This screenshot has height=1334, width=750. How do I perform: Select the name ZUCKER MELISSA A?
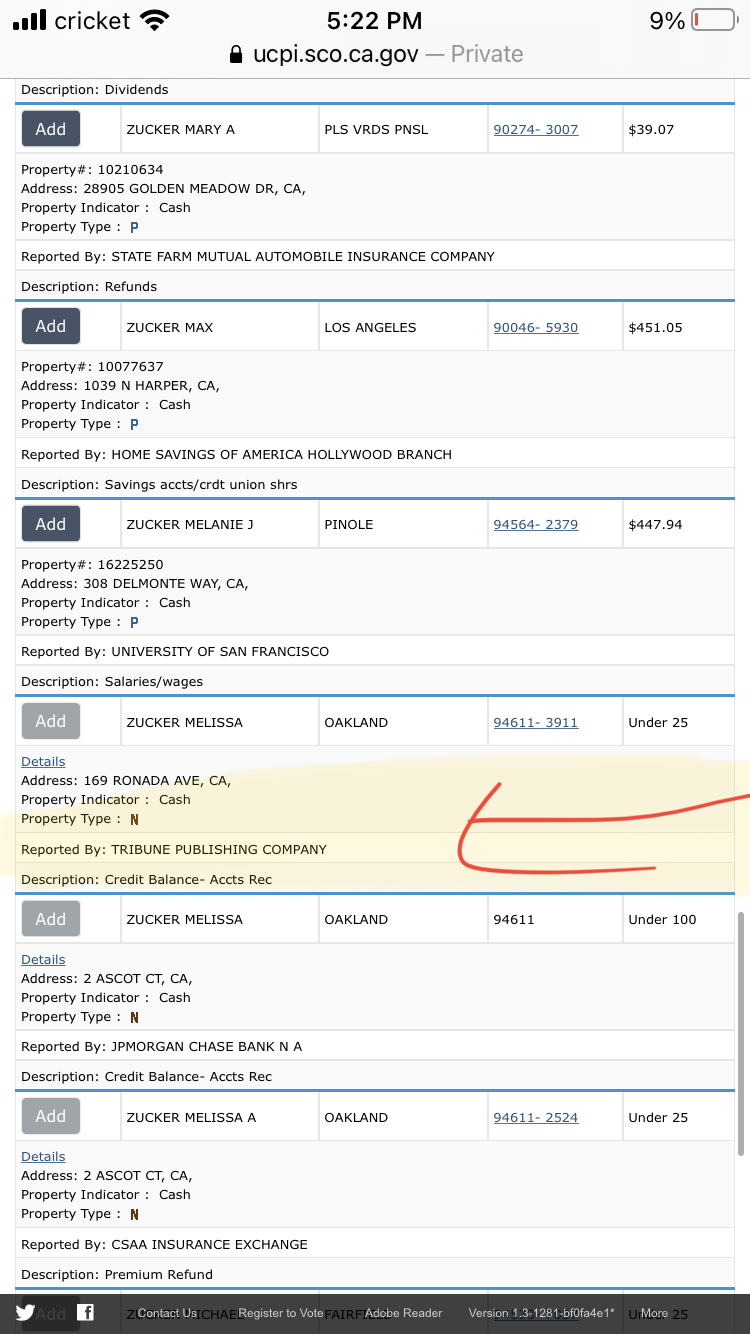tap(191, 1117)
